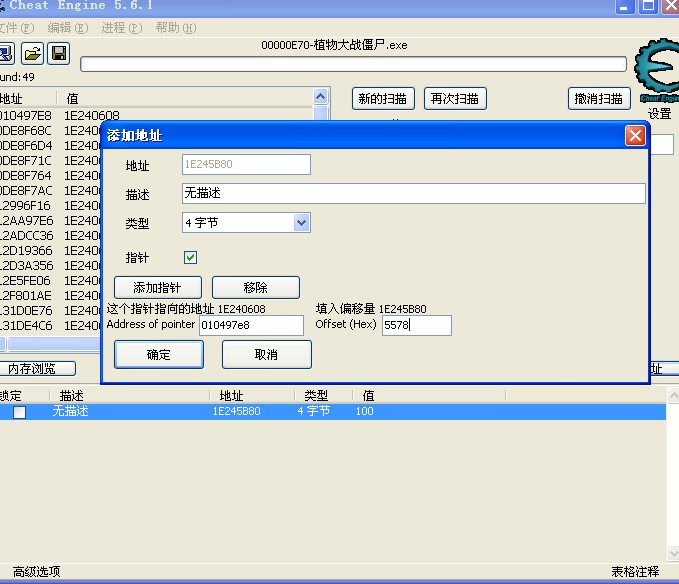Select result address 010497E8
Screen dimensions: 679x584
25,116
